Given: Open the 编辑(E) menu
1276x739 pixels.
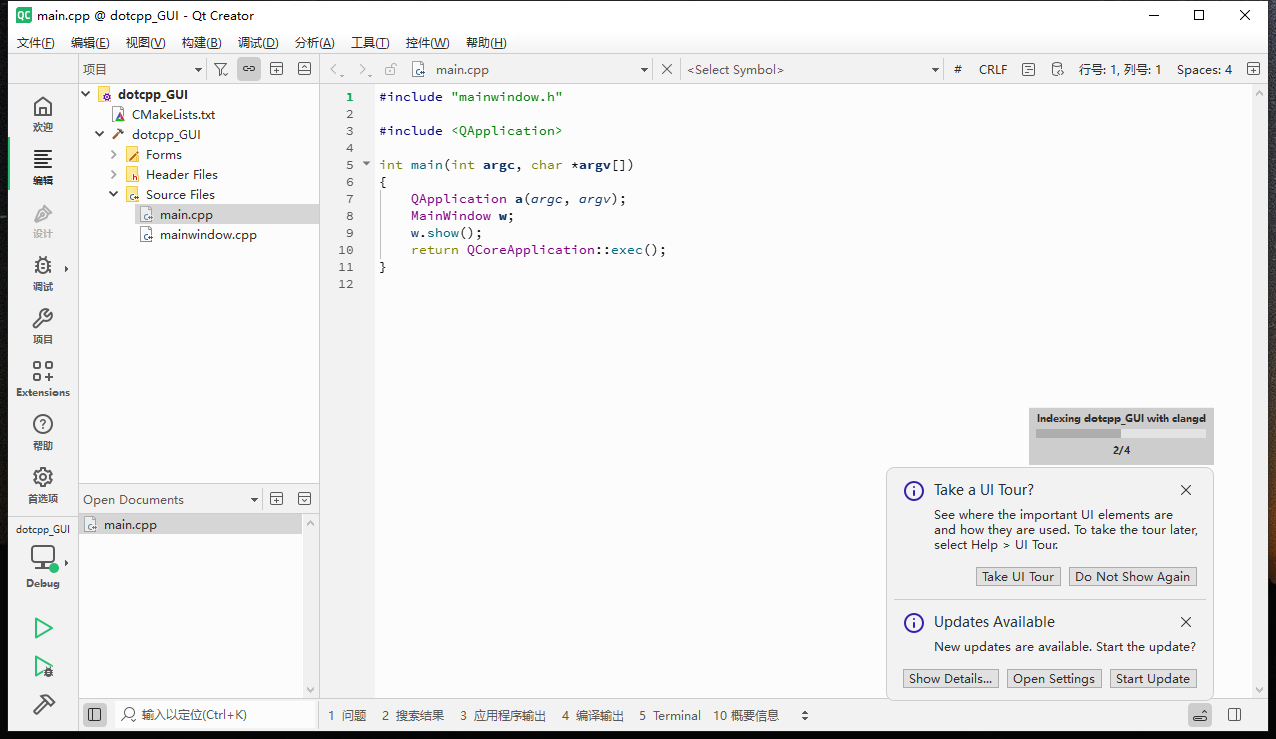Looking at the screenshot, I should pyautogui.click(x=90, y=43).
